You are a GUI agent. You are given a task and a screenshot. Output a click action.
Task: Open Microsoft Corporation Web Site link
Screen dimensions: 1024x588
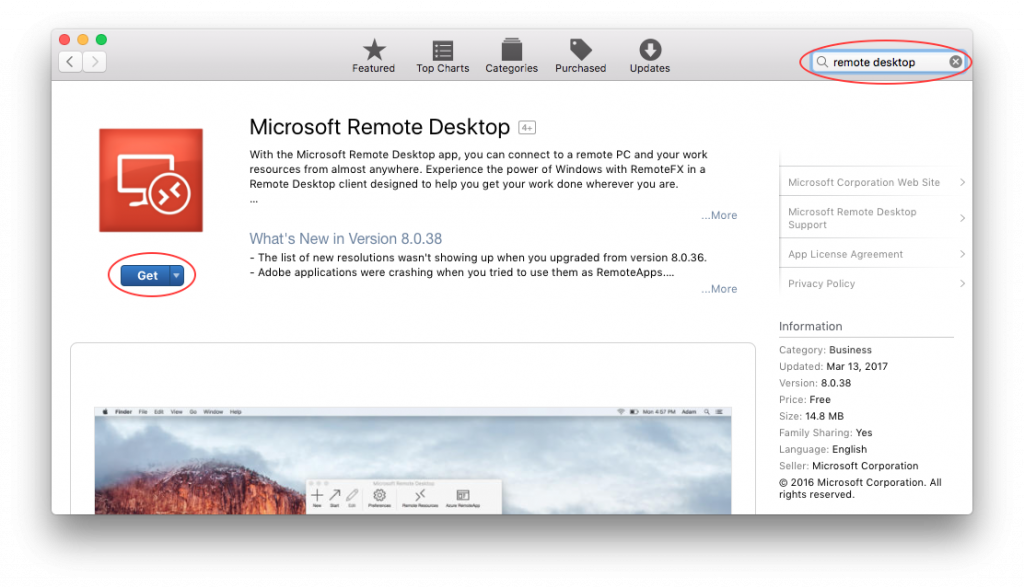click(x=872, y=182)
